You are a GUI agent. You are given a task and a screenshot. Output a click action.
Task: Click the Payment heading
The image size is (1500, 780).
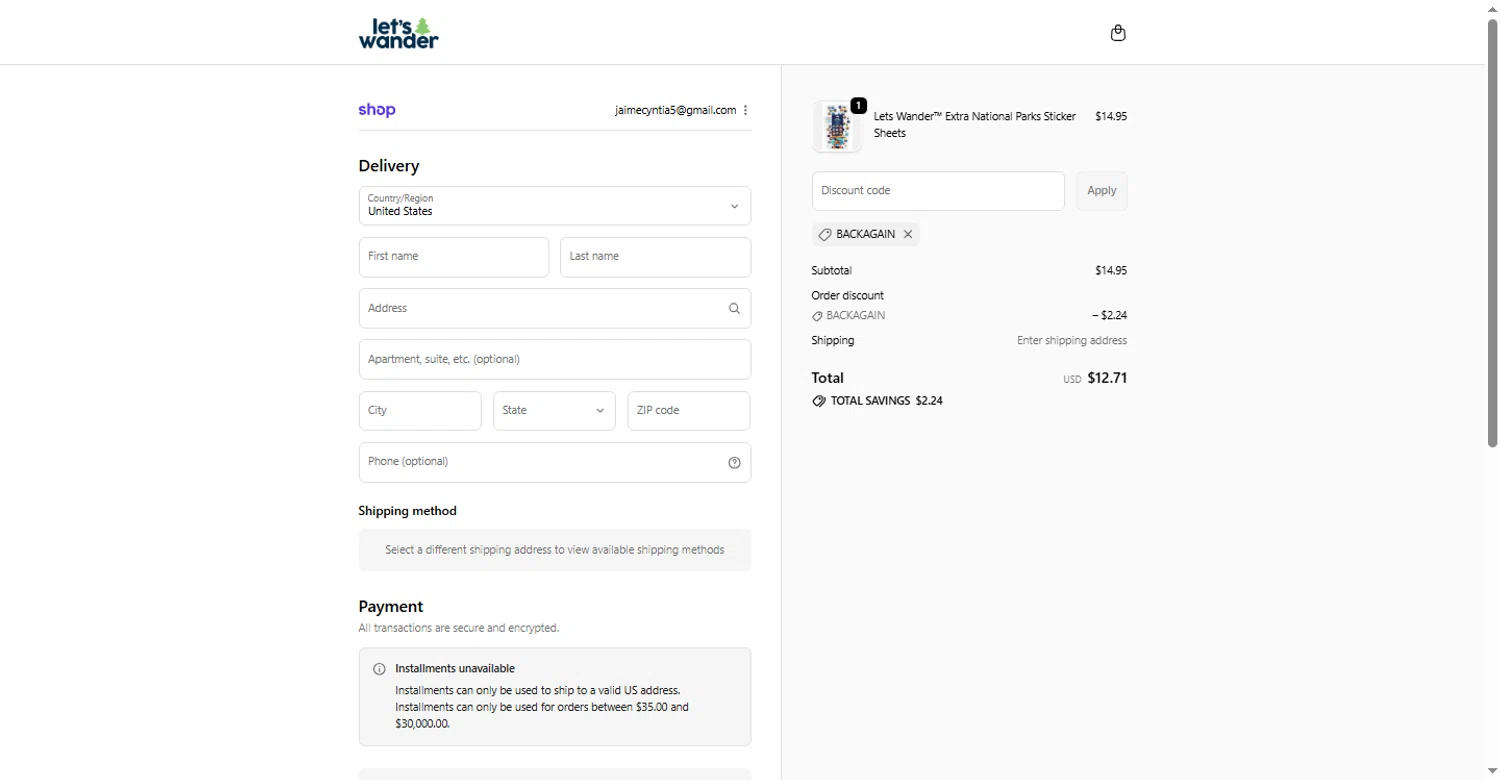[x=391, y=606]
